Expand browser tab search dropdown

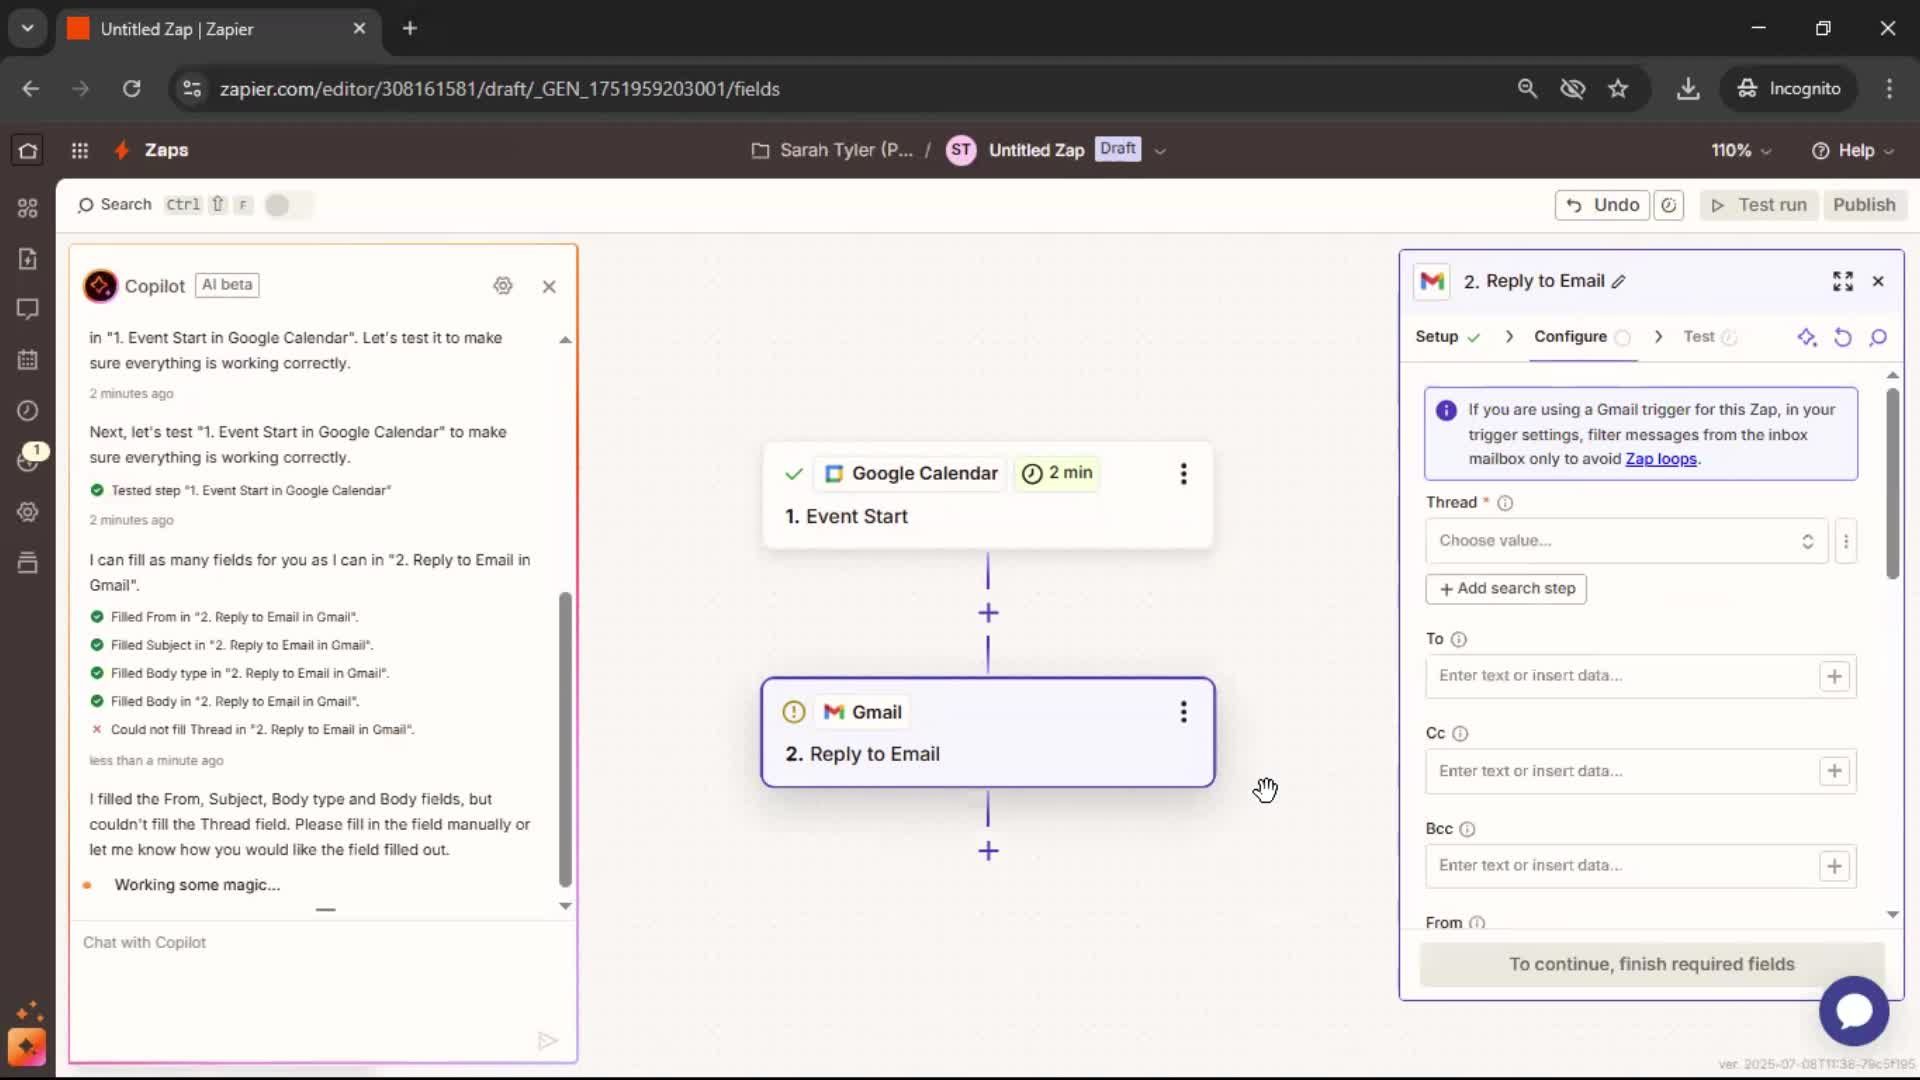tap(27, 28)
